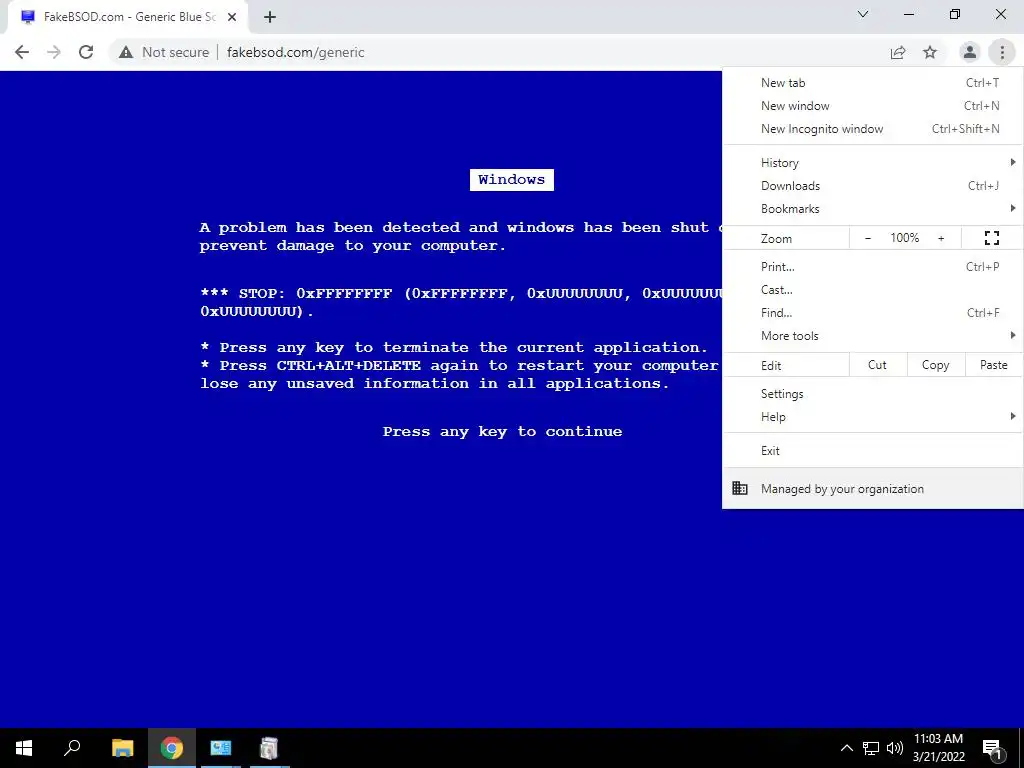Open the tab search chevron

[x=863, y=14]
